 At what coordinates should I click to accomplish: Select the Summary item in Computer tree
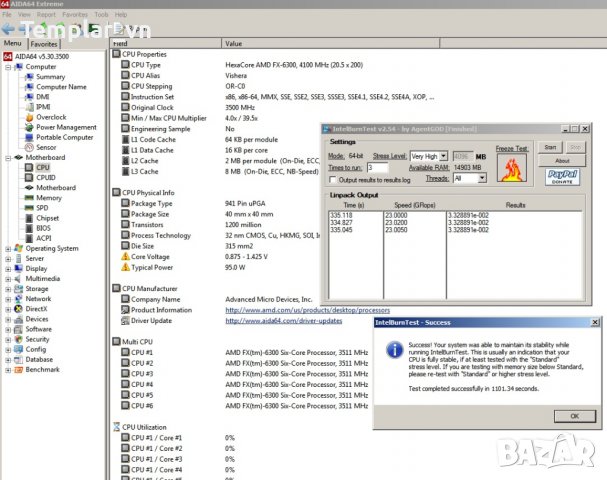[50, 77]
